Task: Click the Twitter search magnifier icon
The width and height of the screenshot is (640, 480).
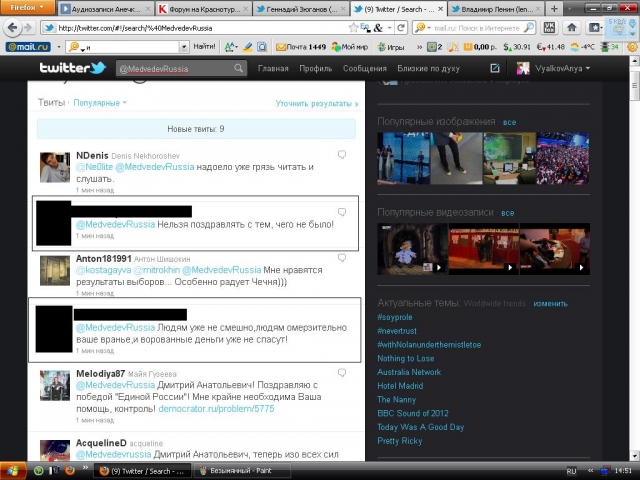Action: (239, 68)
